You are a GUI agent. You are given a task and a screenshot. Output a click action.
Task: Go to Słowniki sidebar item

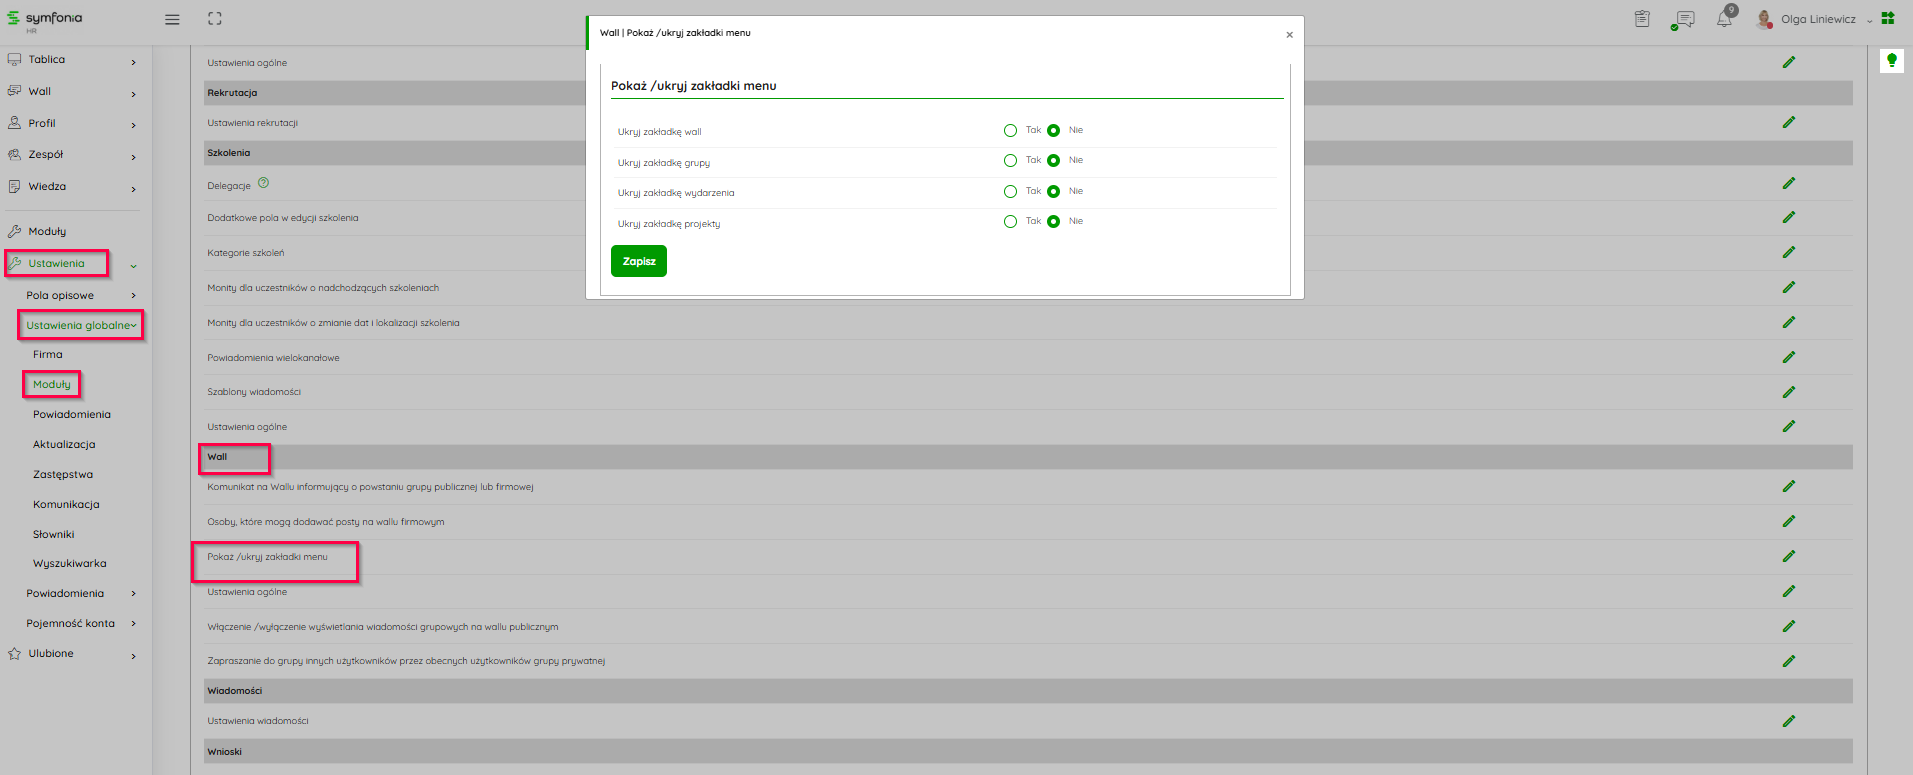54,535
